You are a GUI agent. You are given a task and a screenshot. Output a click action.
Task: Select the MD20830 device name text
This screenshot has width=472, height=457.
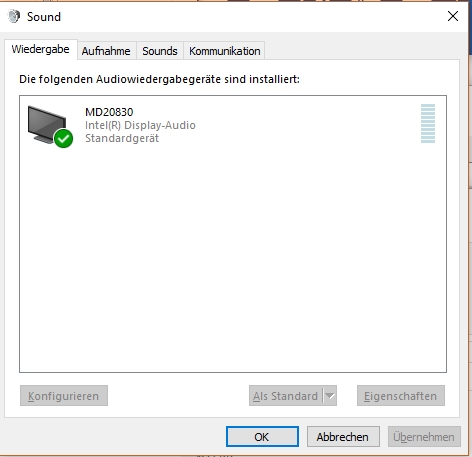(109, 112)
